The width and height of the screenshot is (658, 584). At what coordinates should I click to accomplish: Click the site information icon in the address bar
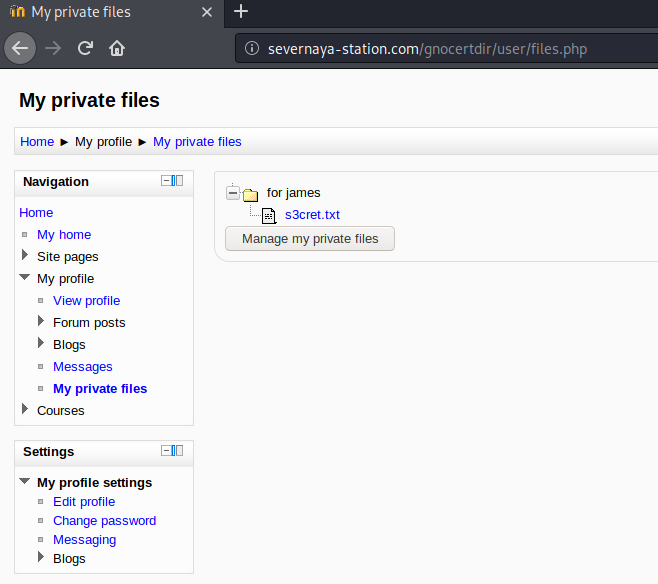252,48
